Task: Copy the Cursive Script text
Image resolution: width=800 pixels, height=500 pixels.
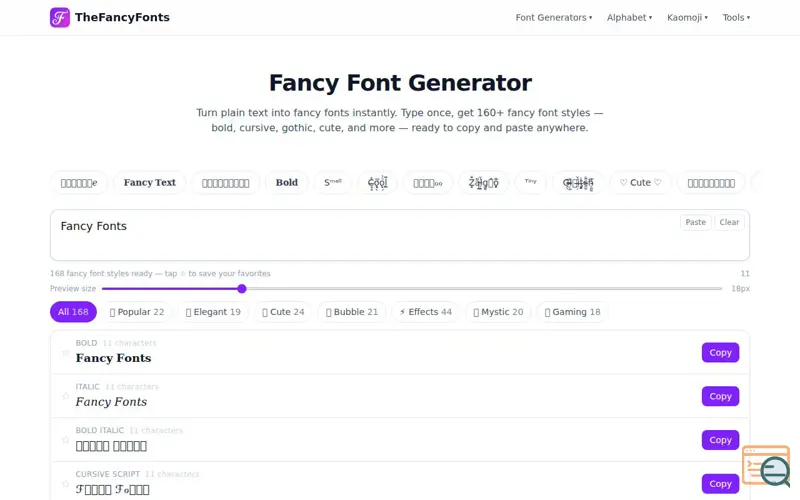Action: tap(720, 484)
